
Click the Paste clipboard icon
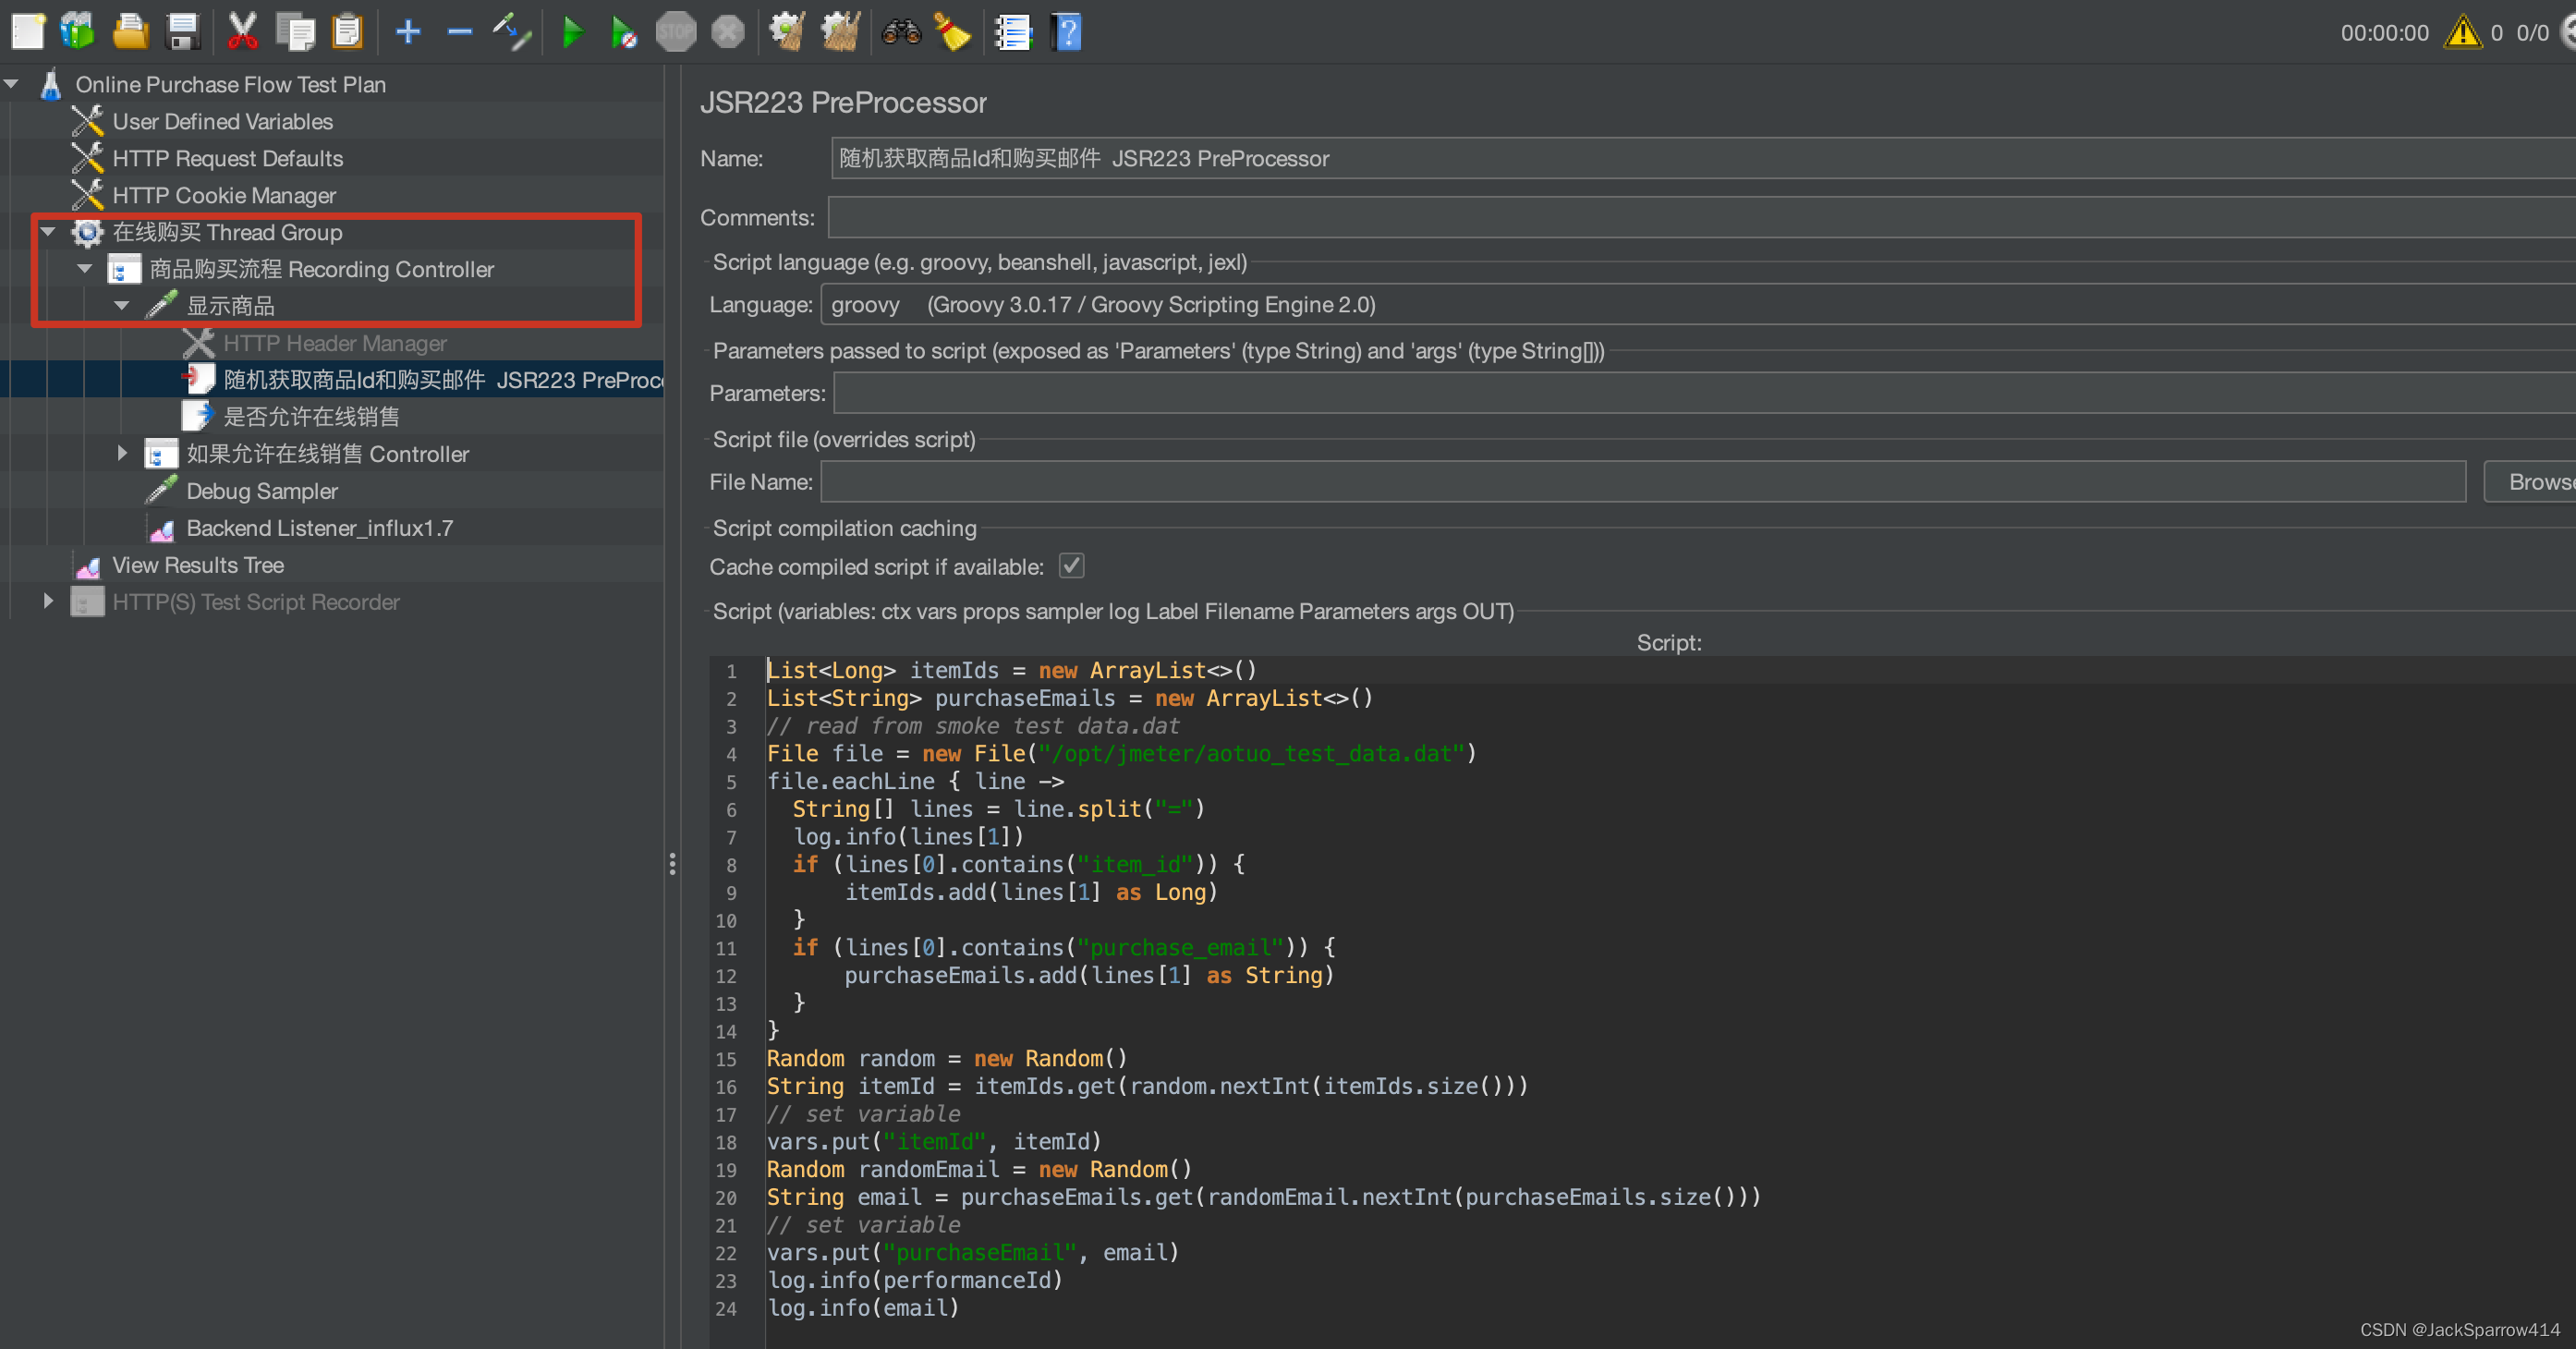[x=347, y=32]
